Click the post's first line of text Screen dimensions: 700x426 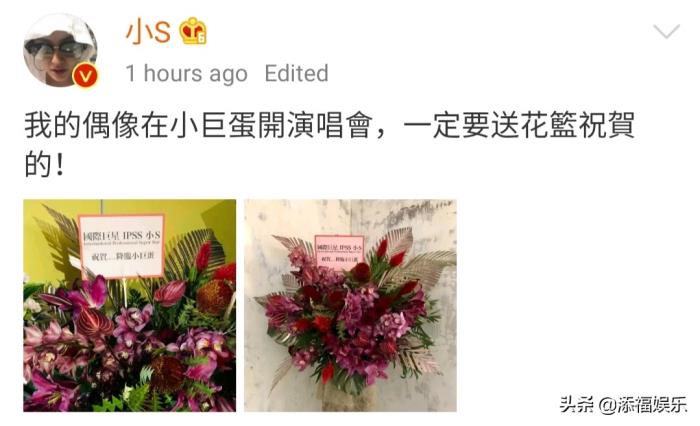[329, 126]
